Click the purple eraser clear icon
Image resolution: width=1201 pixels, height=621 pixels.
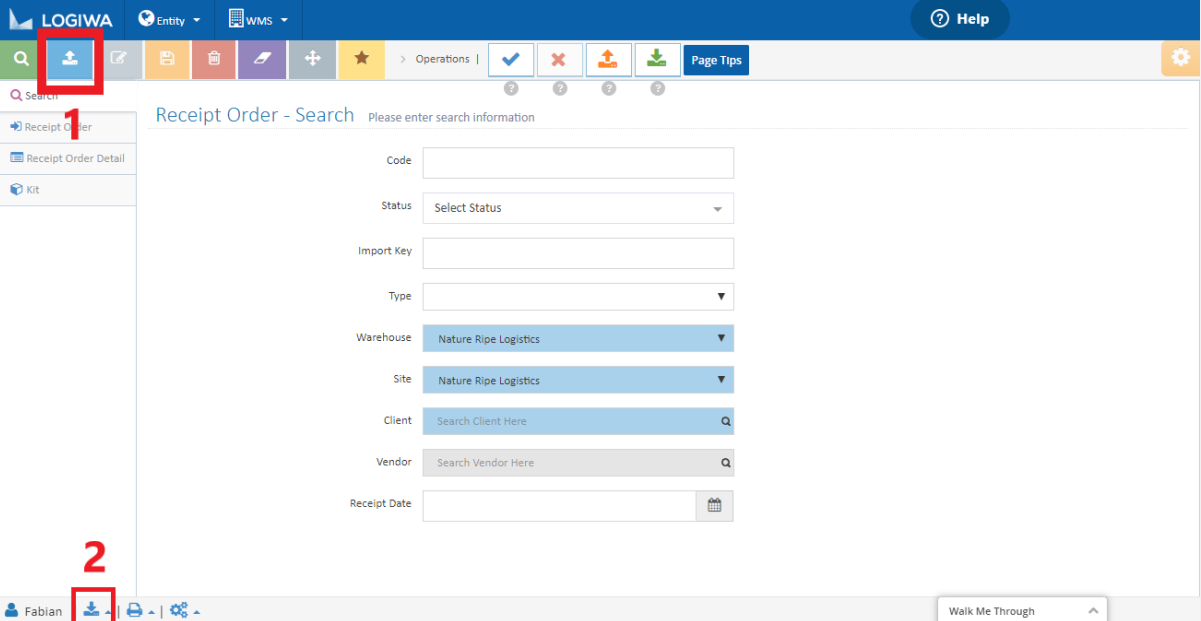pos(262,59)
